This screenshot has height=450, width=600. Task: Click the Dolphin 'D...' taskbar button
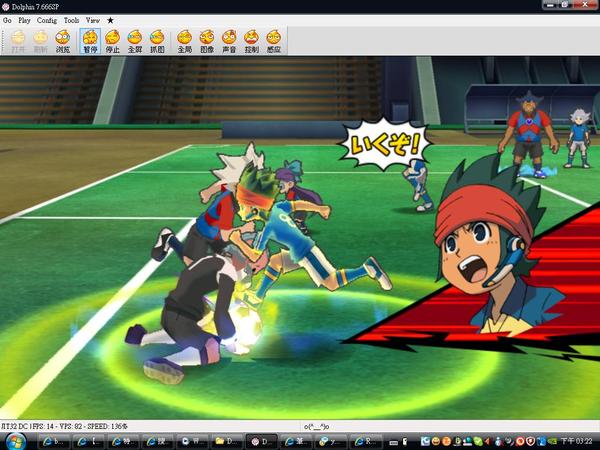click(261, 441)
